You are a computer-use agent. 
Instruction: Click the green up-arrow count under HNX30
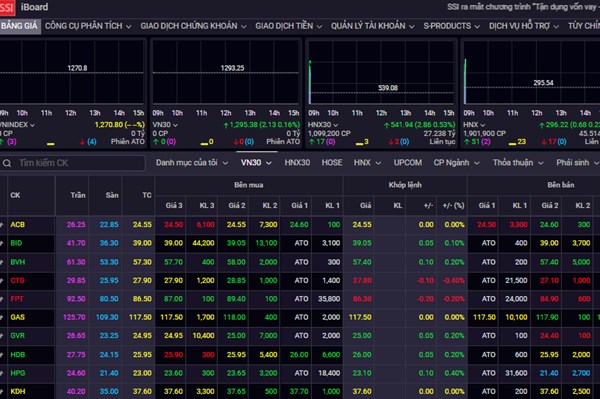(x=321, y=142)
